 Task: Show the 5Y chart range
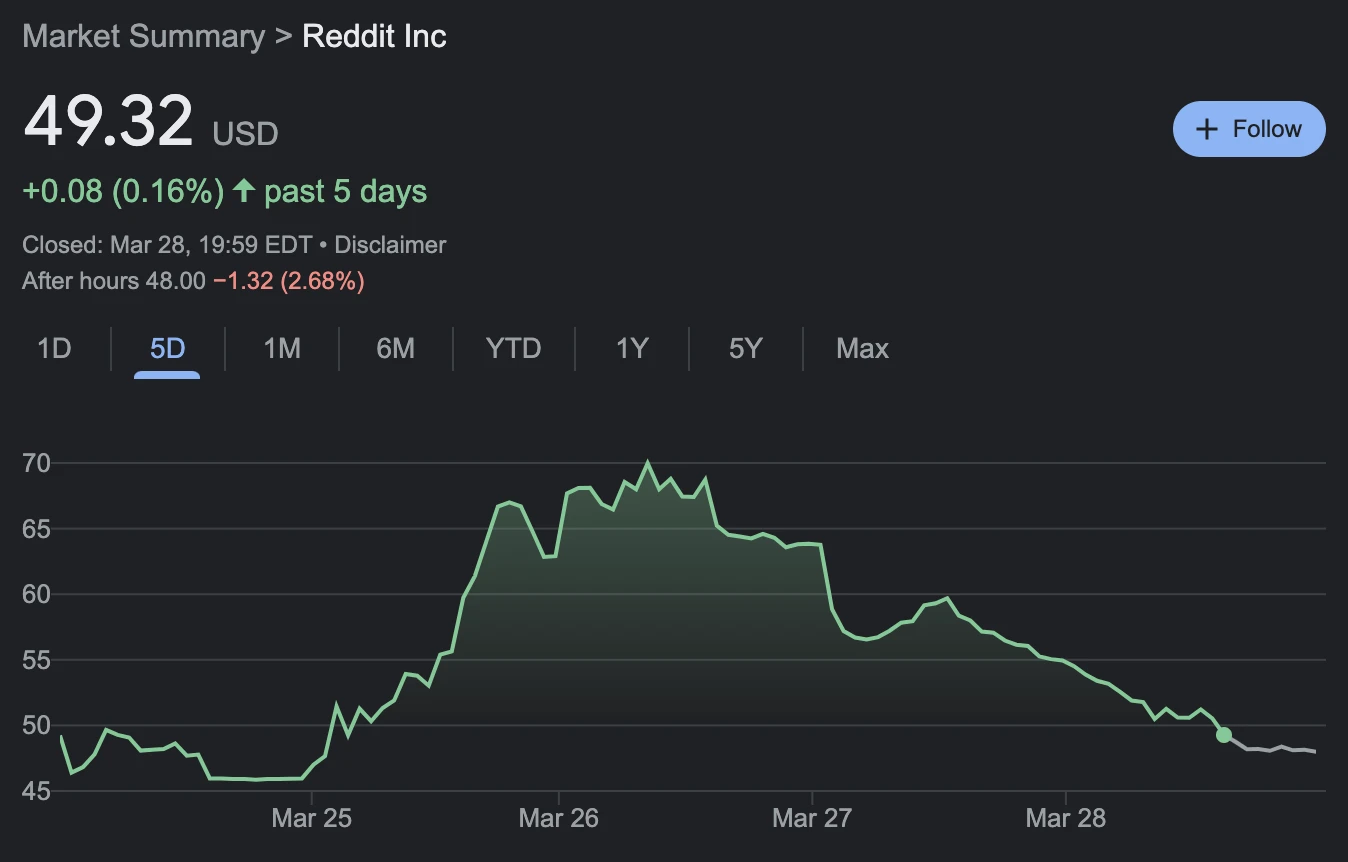[x=745, y=349]
